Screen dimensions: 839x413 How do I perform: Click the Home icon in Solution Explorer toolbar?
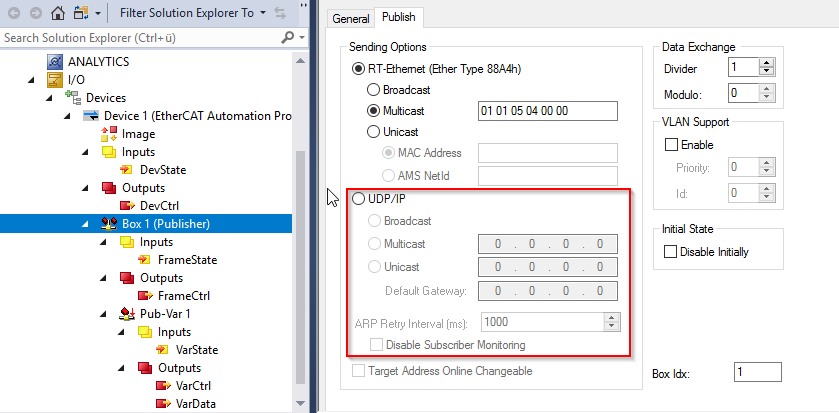click(57, 13)
